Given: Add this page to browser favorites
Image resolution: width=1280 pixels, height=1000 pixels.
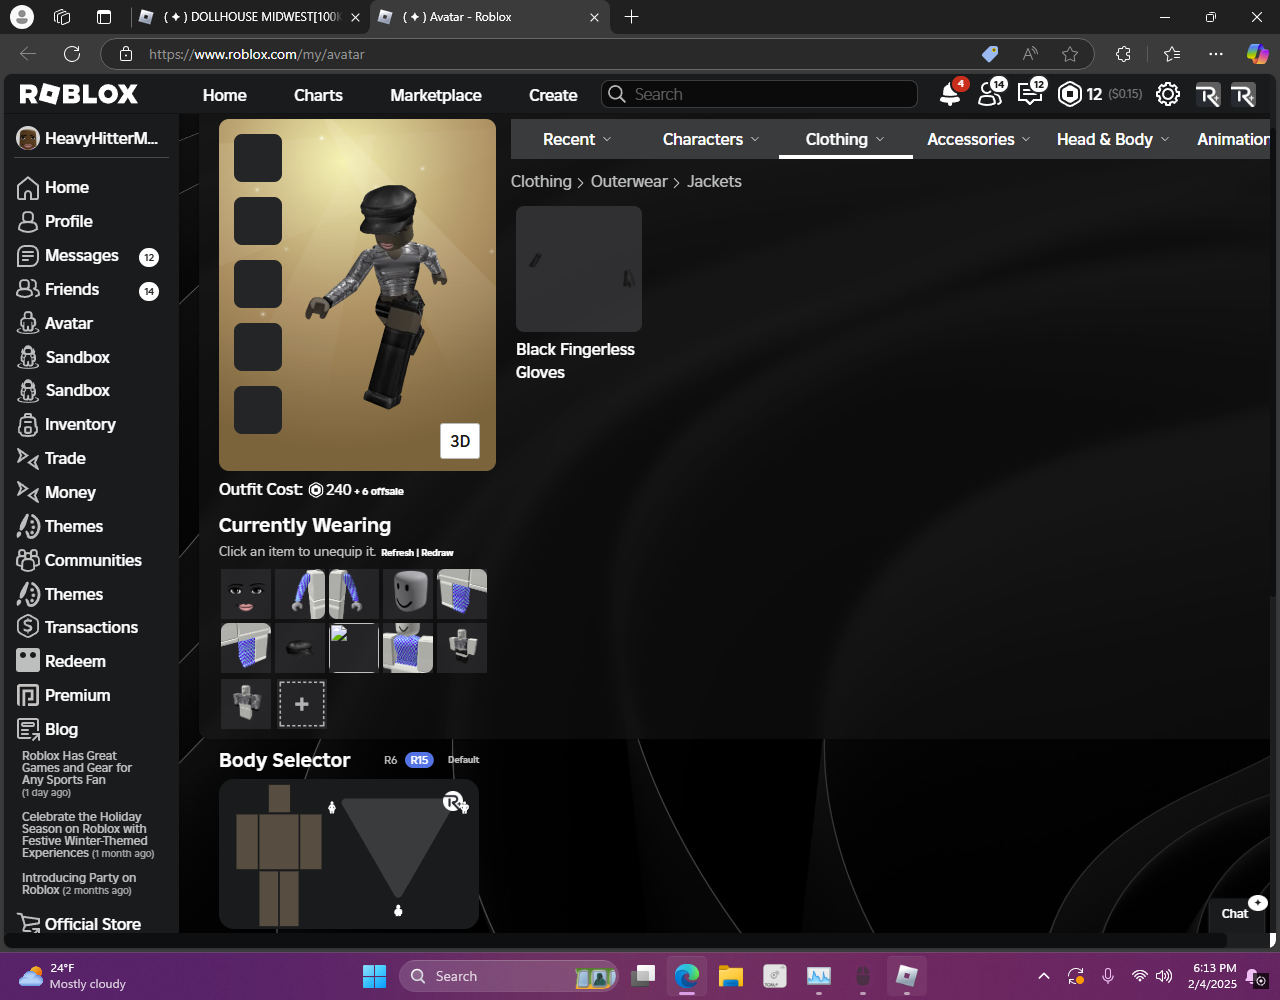Looking at the screenshot, I should (1070, 54).
